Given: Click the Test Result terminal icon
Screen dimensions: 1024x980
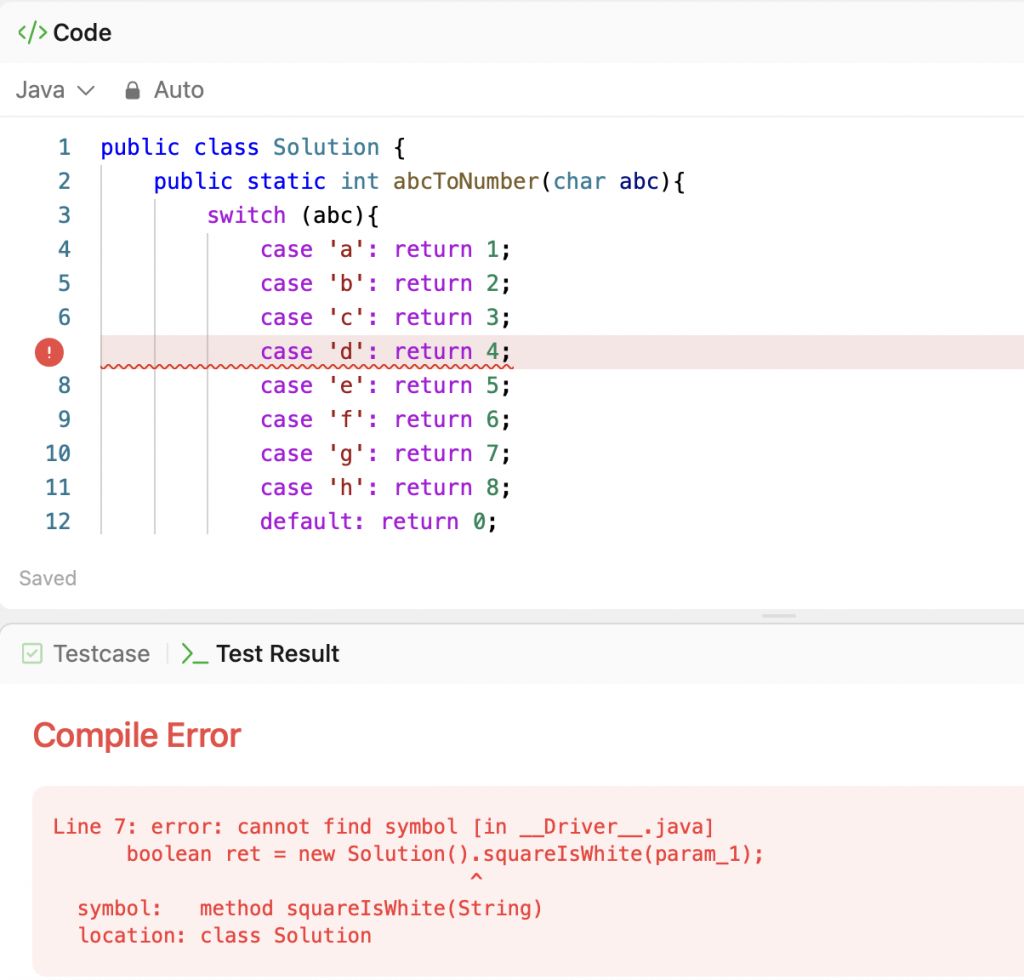Looking at the screenshot, I should coord(194,654).
